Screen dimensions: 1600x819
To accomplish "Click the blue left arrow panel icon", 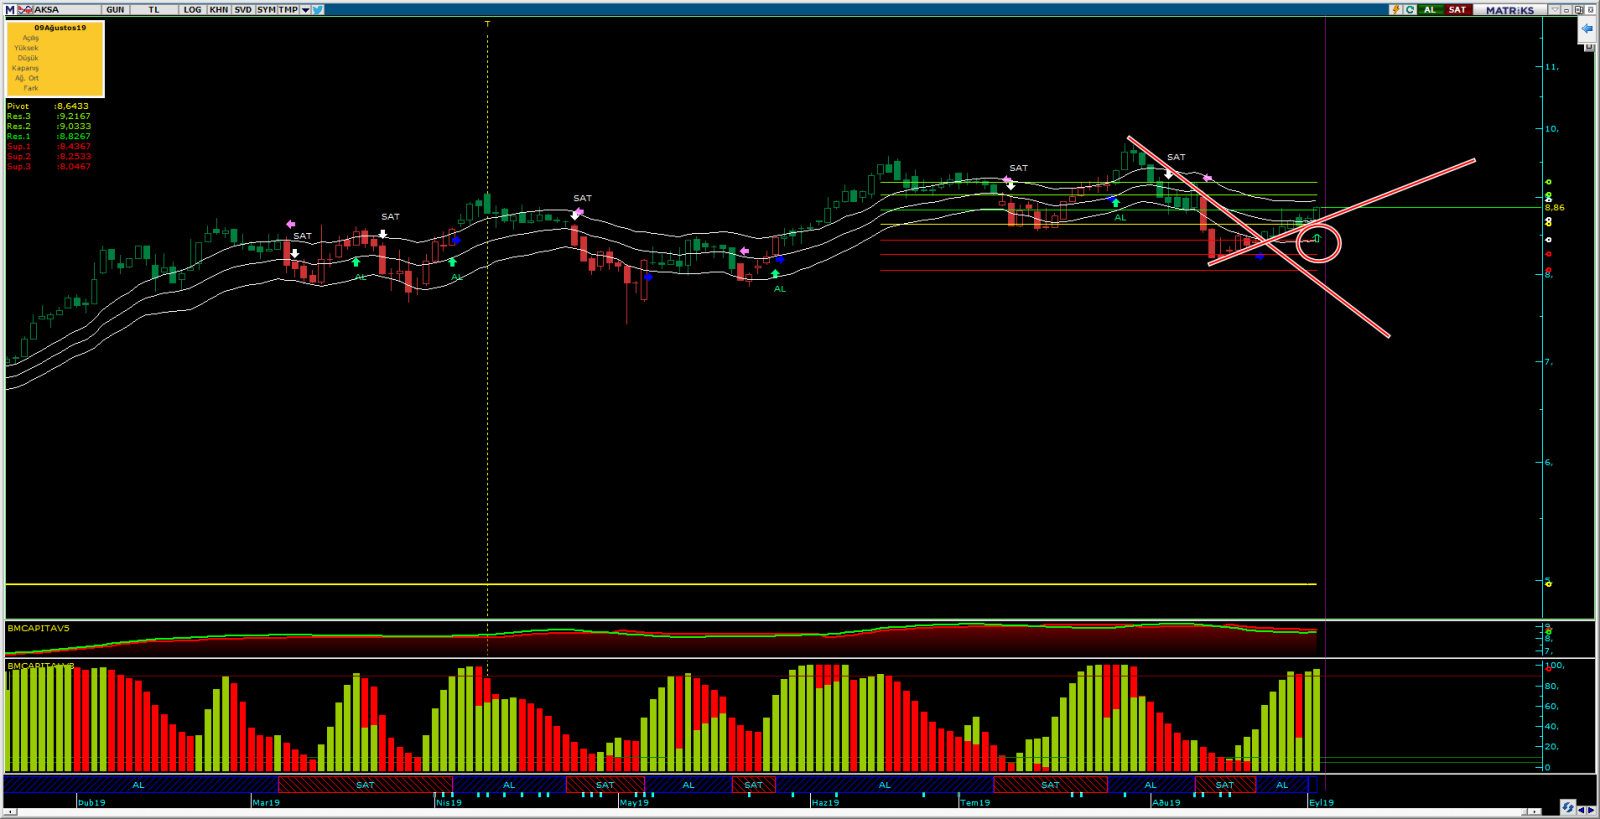I will coord(1587,29).
